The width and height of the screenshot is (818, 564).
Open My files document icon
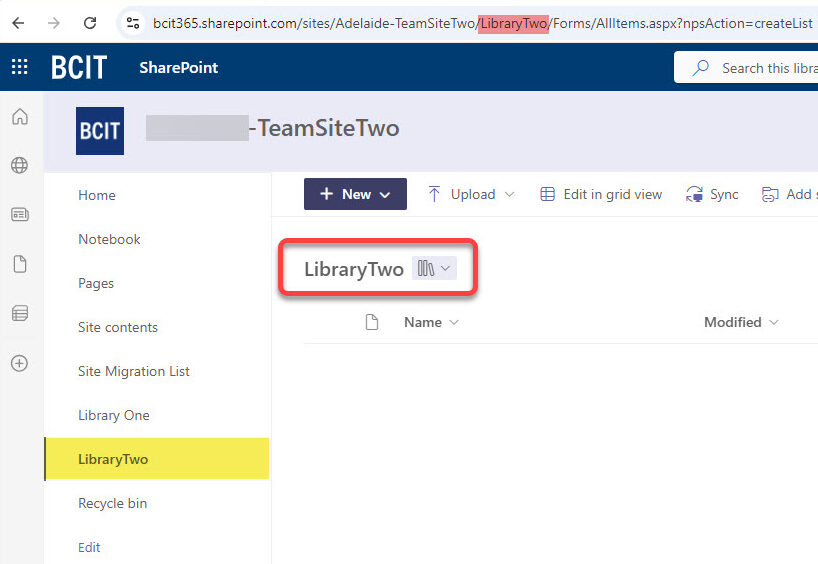pos(20,264)
